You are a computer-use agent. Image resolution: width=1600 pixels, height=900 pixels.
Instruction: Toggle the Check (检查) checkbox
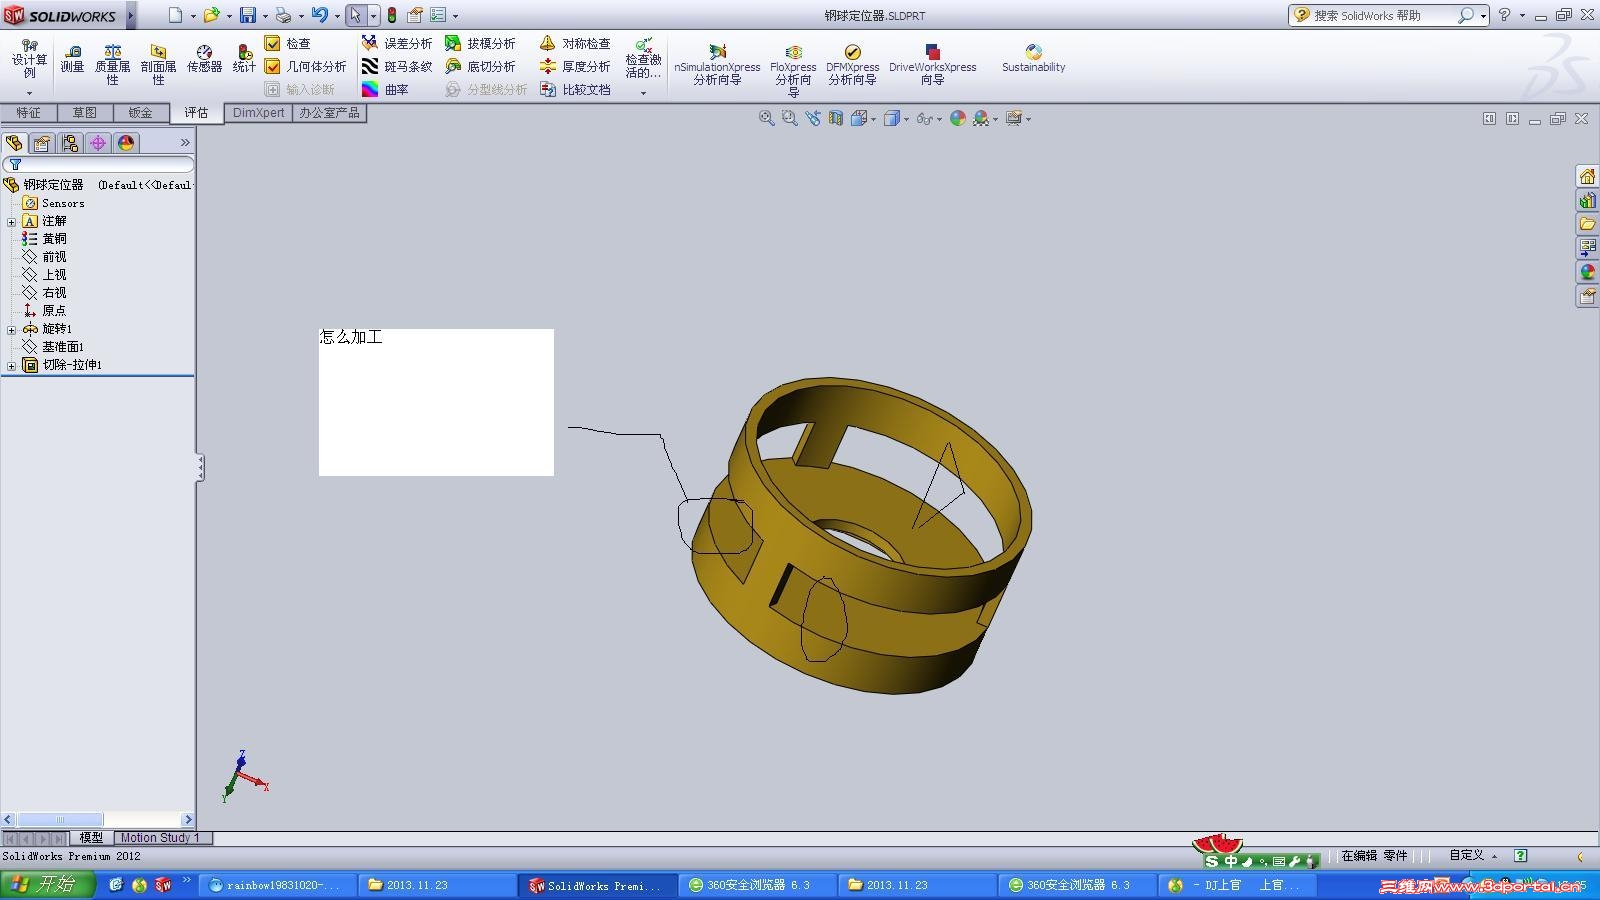(x=272, y=43)
